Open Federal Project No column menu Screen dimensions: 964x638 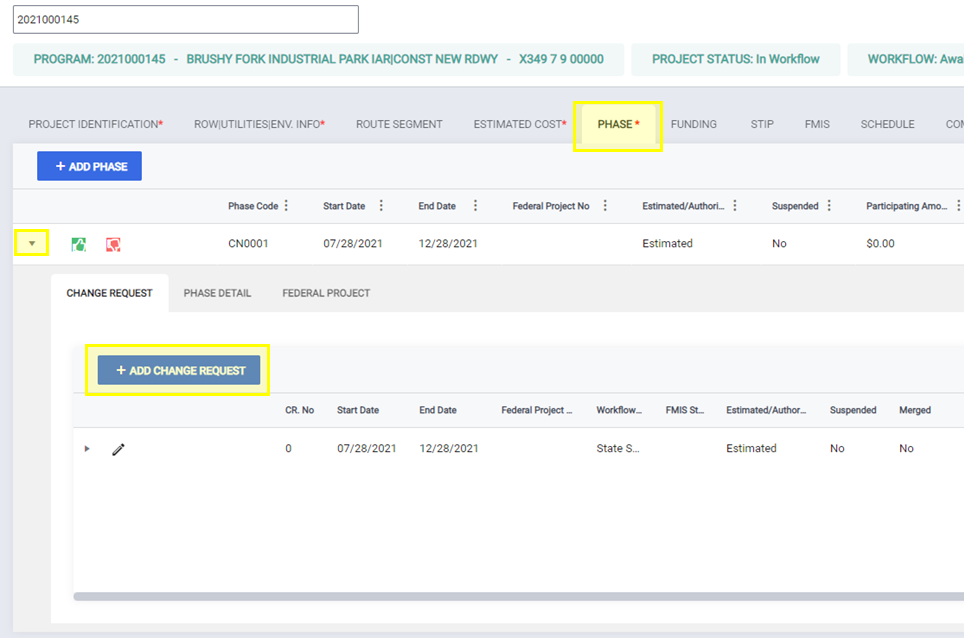click(605, 206)
